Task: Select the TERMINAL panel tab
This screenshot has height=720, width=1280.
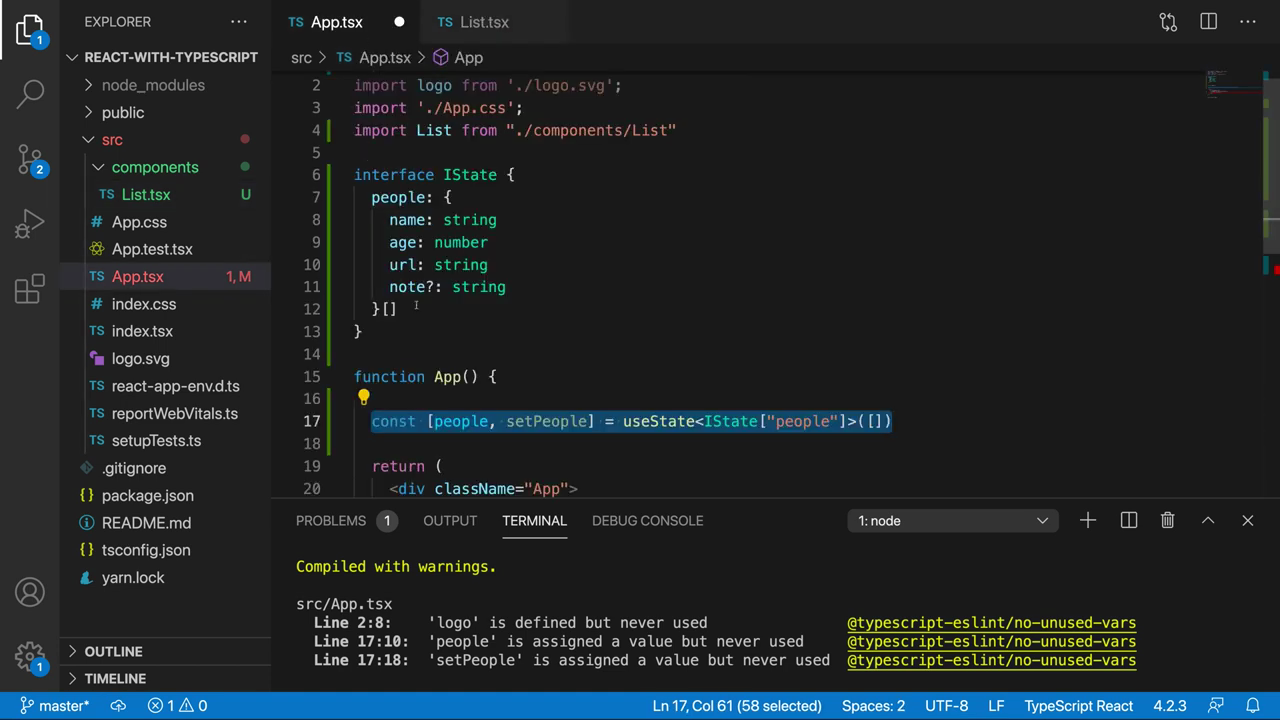Action: 534,520
